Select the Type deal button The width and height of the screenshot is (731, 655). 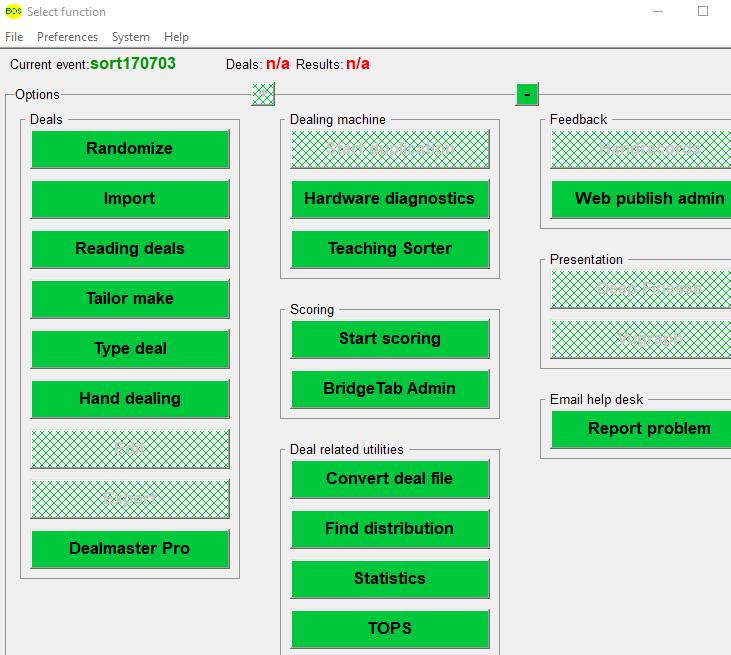click(x=130, y=349)
